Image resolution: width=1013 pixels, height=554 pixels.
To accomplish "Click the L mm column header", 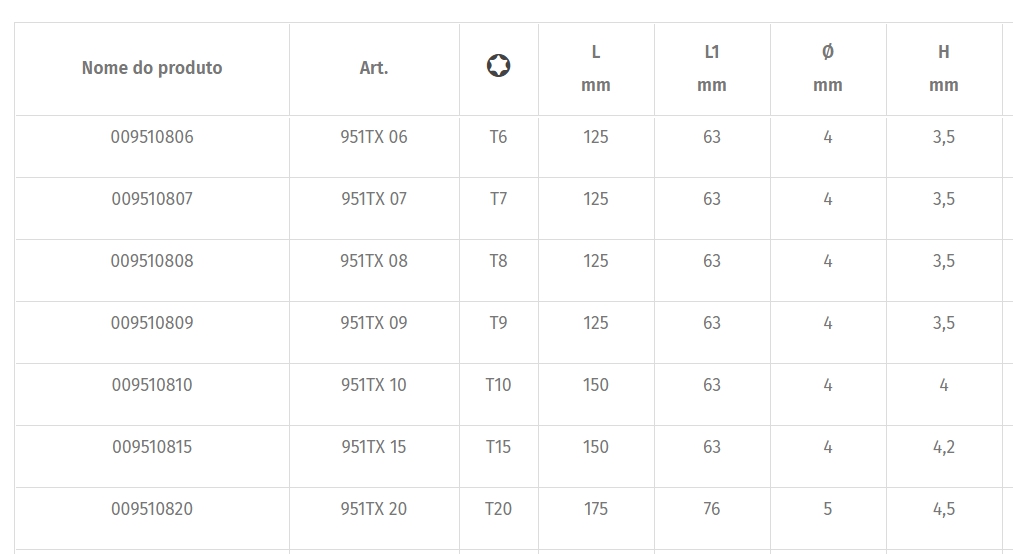I will pyautogui.click(x=596, y=68).
